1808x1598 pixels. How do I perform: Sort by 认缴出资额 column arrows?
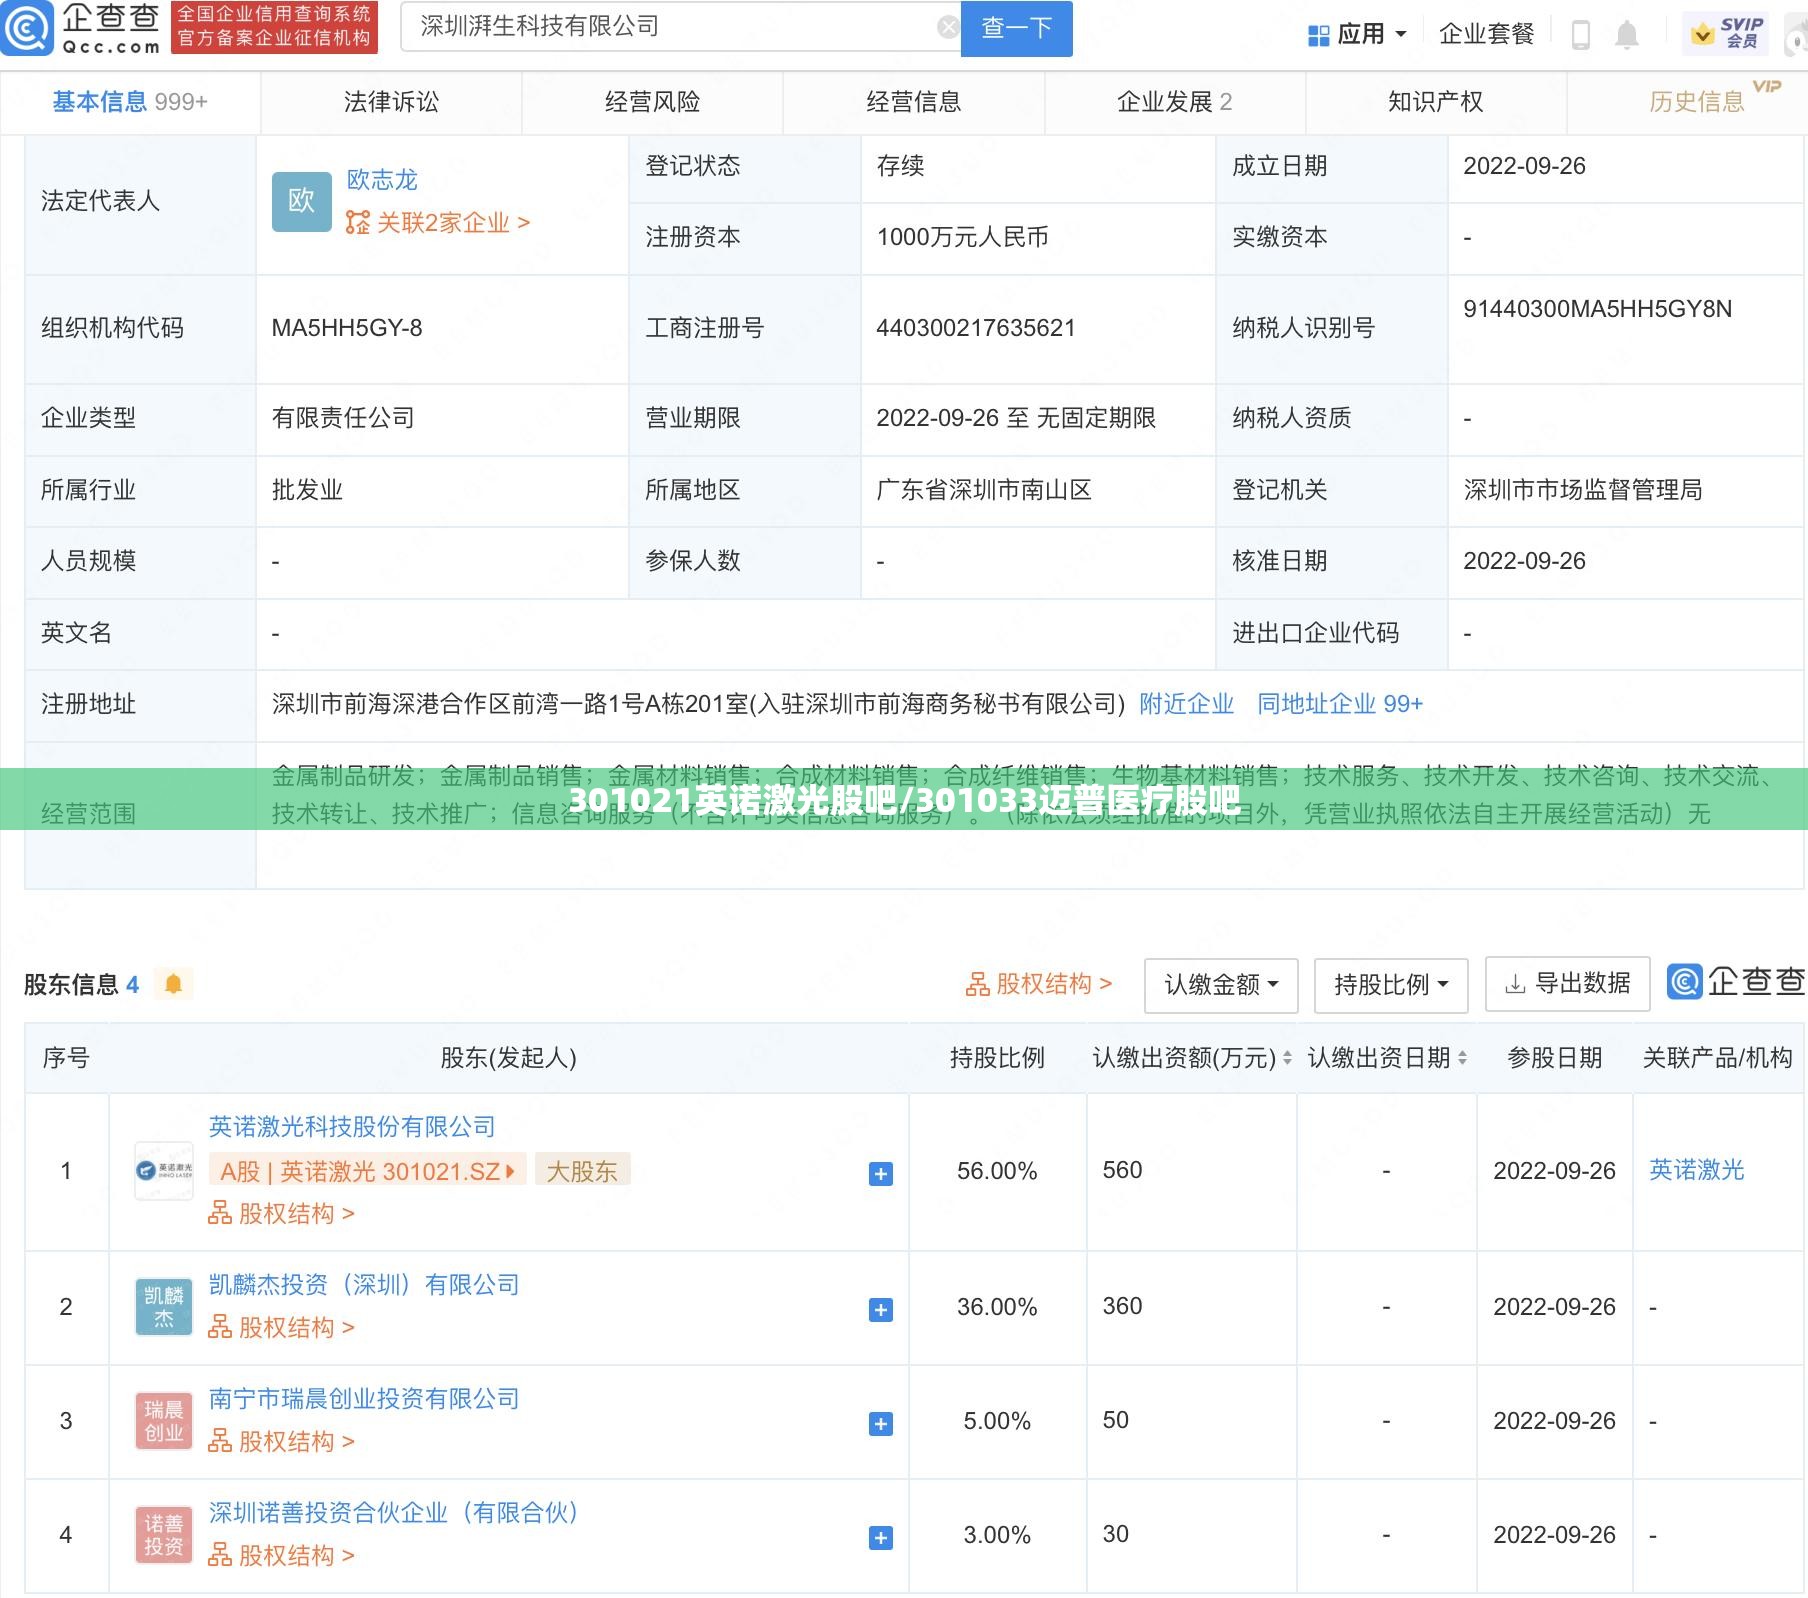1287,1058
